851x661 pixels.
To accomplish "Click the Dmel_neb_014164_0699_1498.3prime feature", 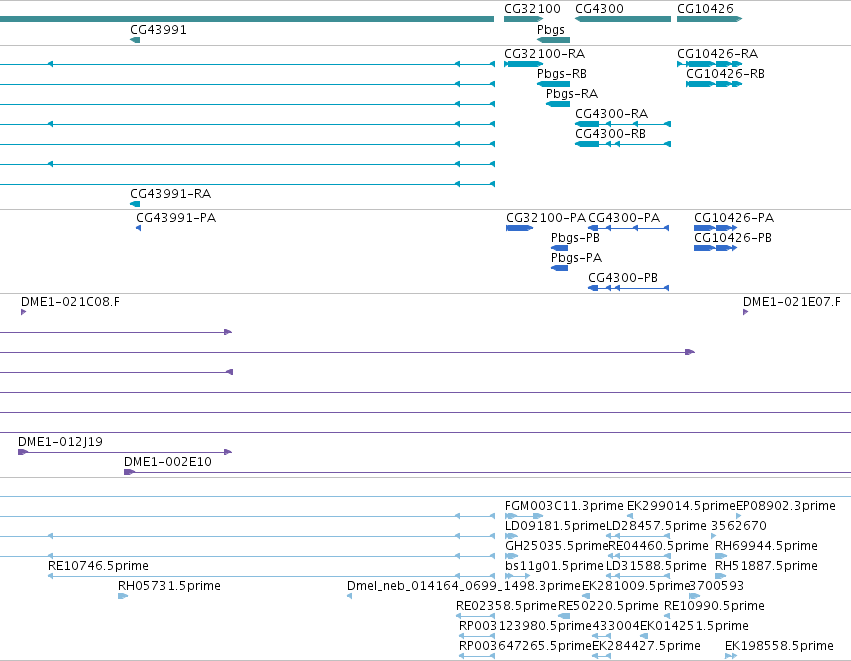I will click(350, 596).
